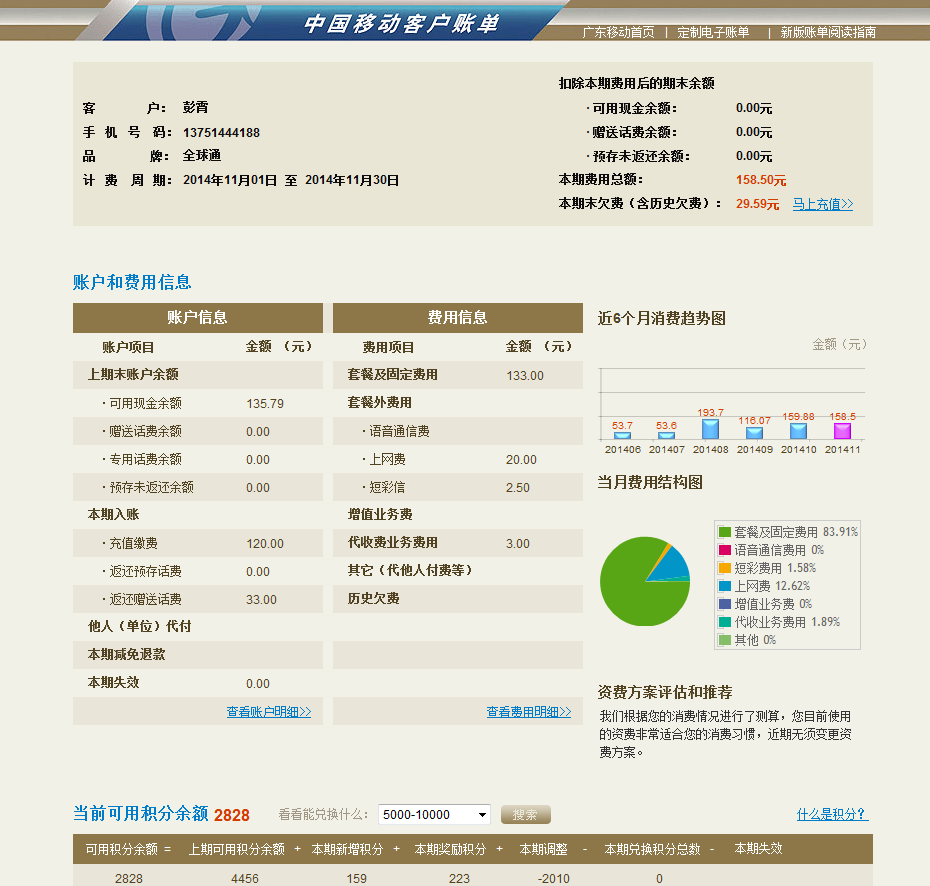Click the blue 上网费 pie slice
Image resolution: width=930 pixels, height=886 pixels.
[673, 566]
